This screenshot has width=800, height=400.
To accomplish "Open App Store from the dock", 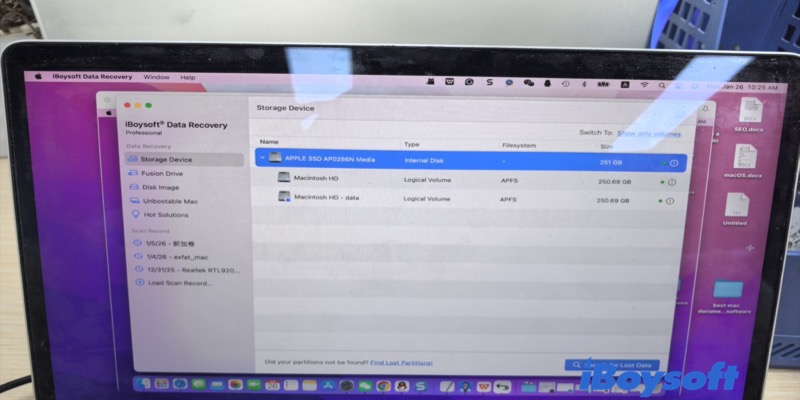I will point(328,386).
